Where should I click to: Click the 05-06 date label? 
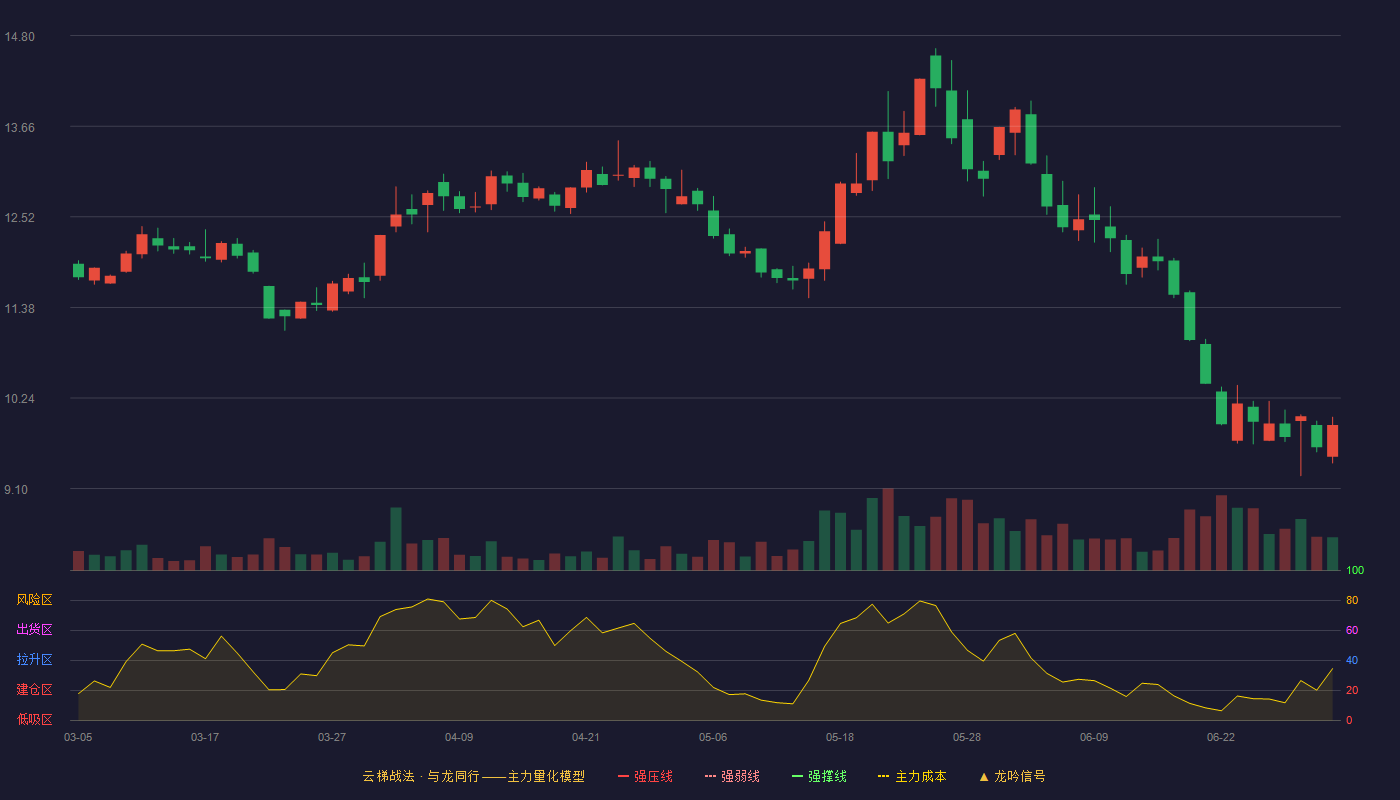pyautogui.click(x=713, y=737)
